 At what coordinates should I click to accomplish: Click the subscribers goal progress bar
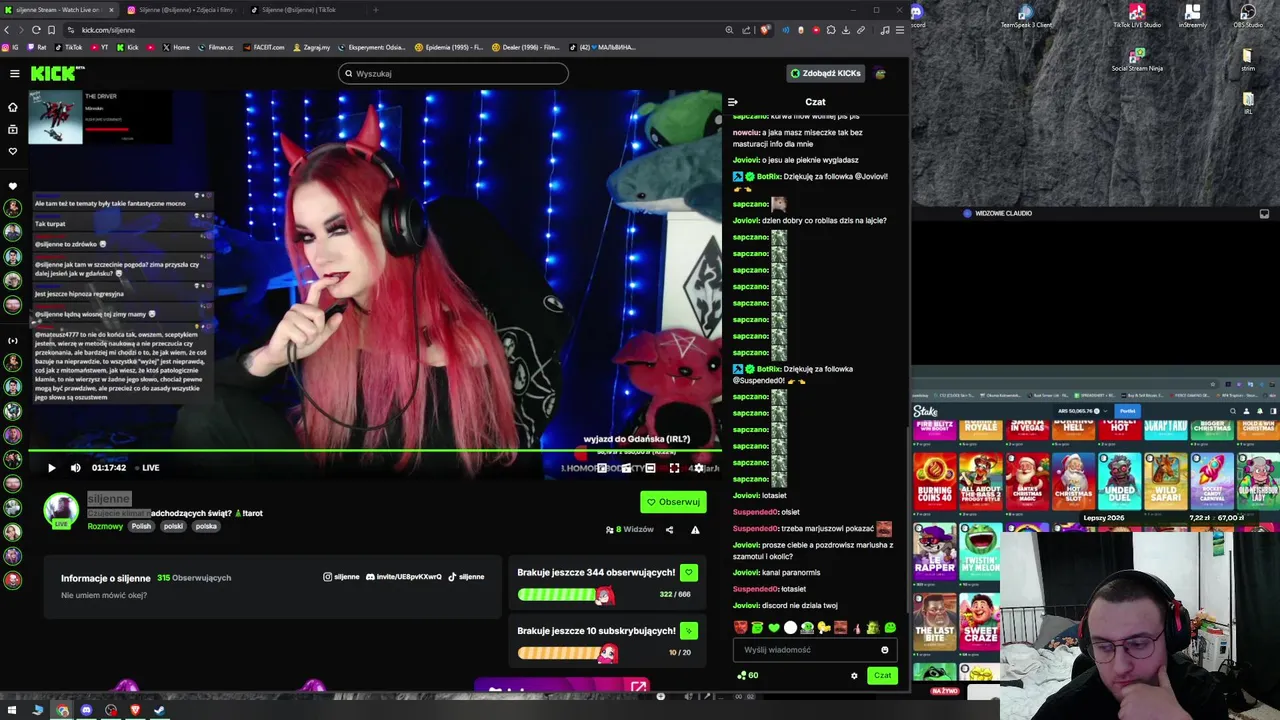click(x=566, y=653)
